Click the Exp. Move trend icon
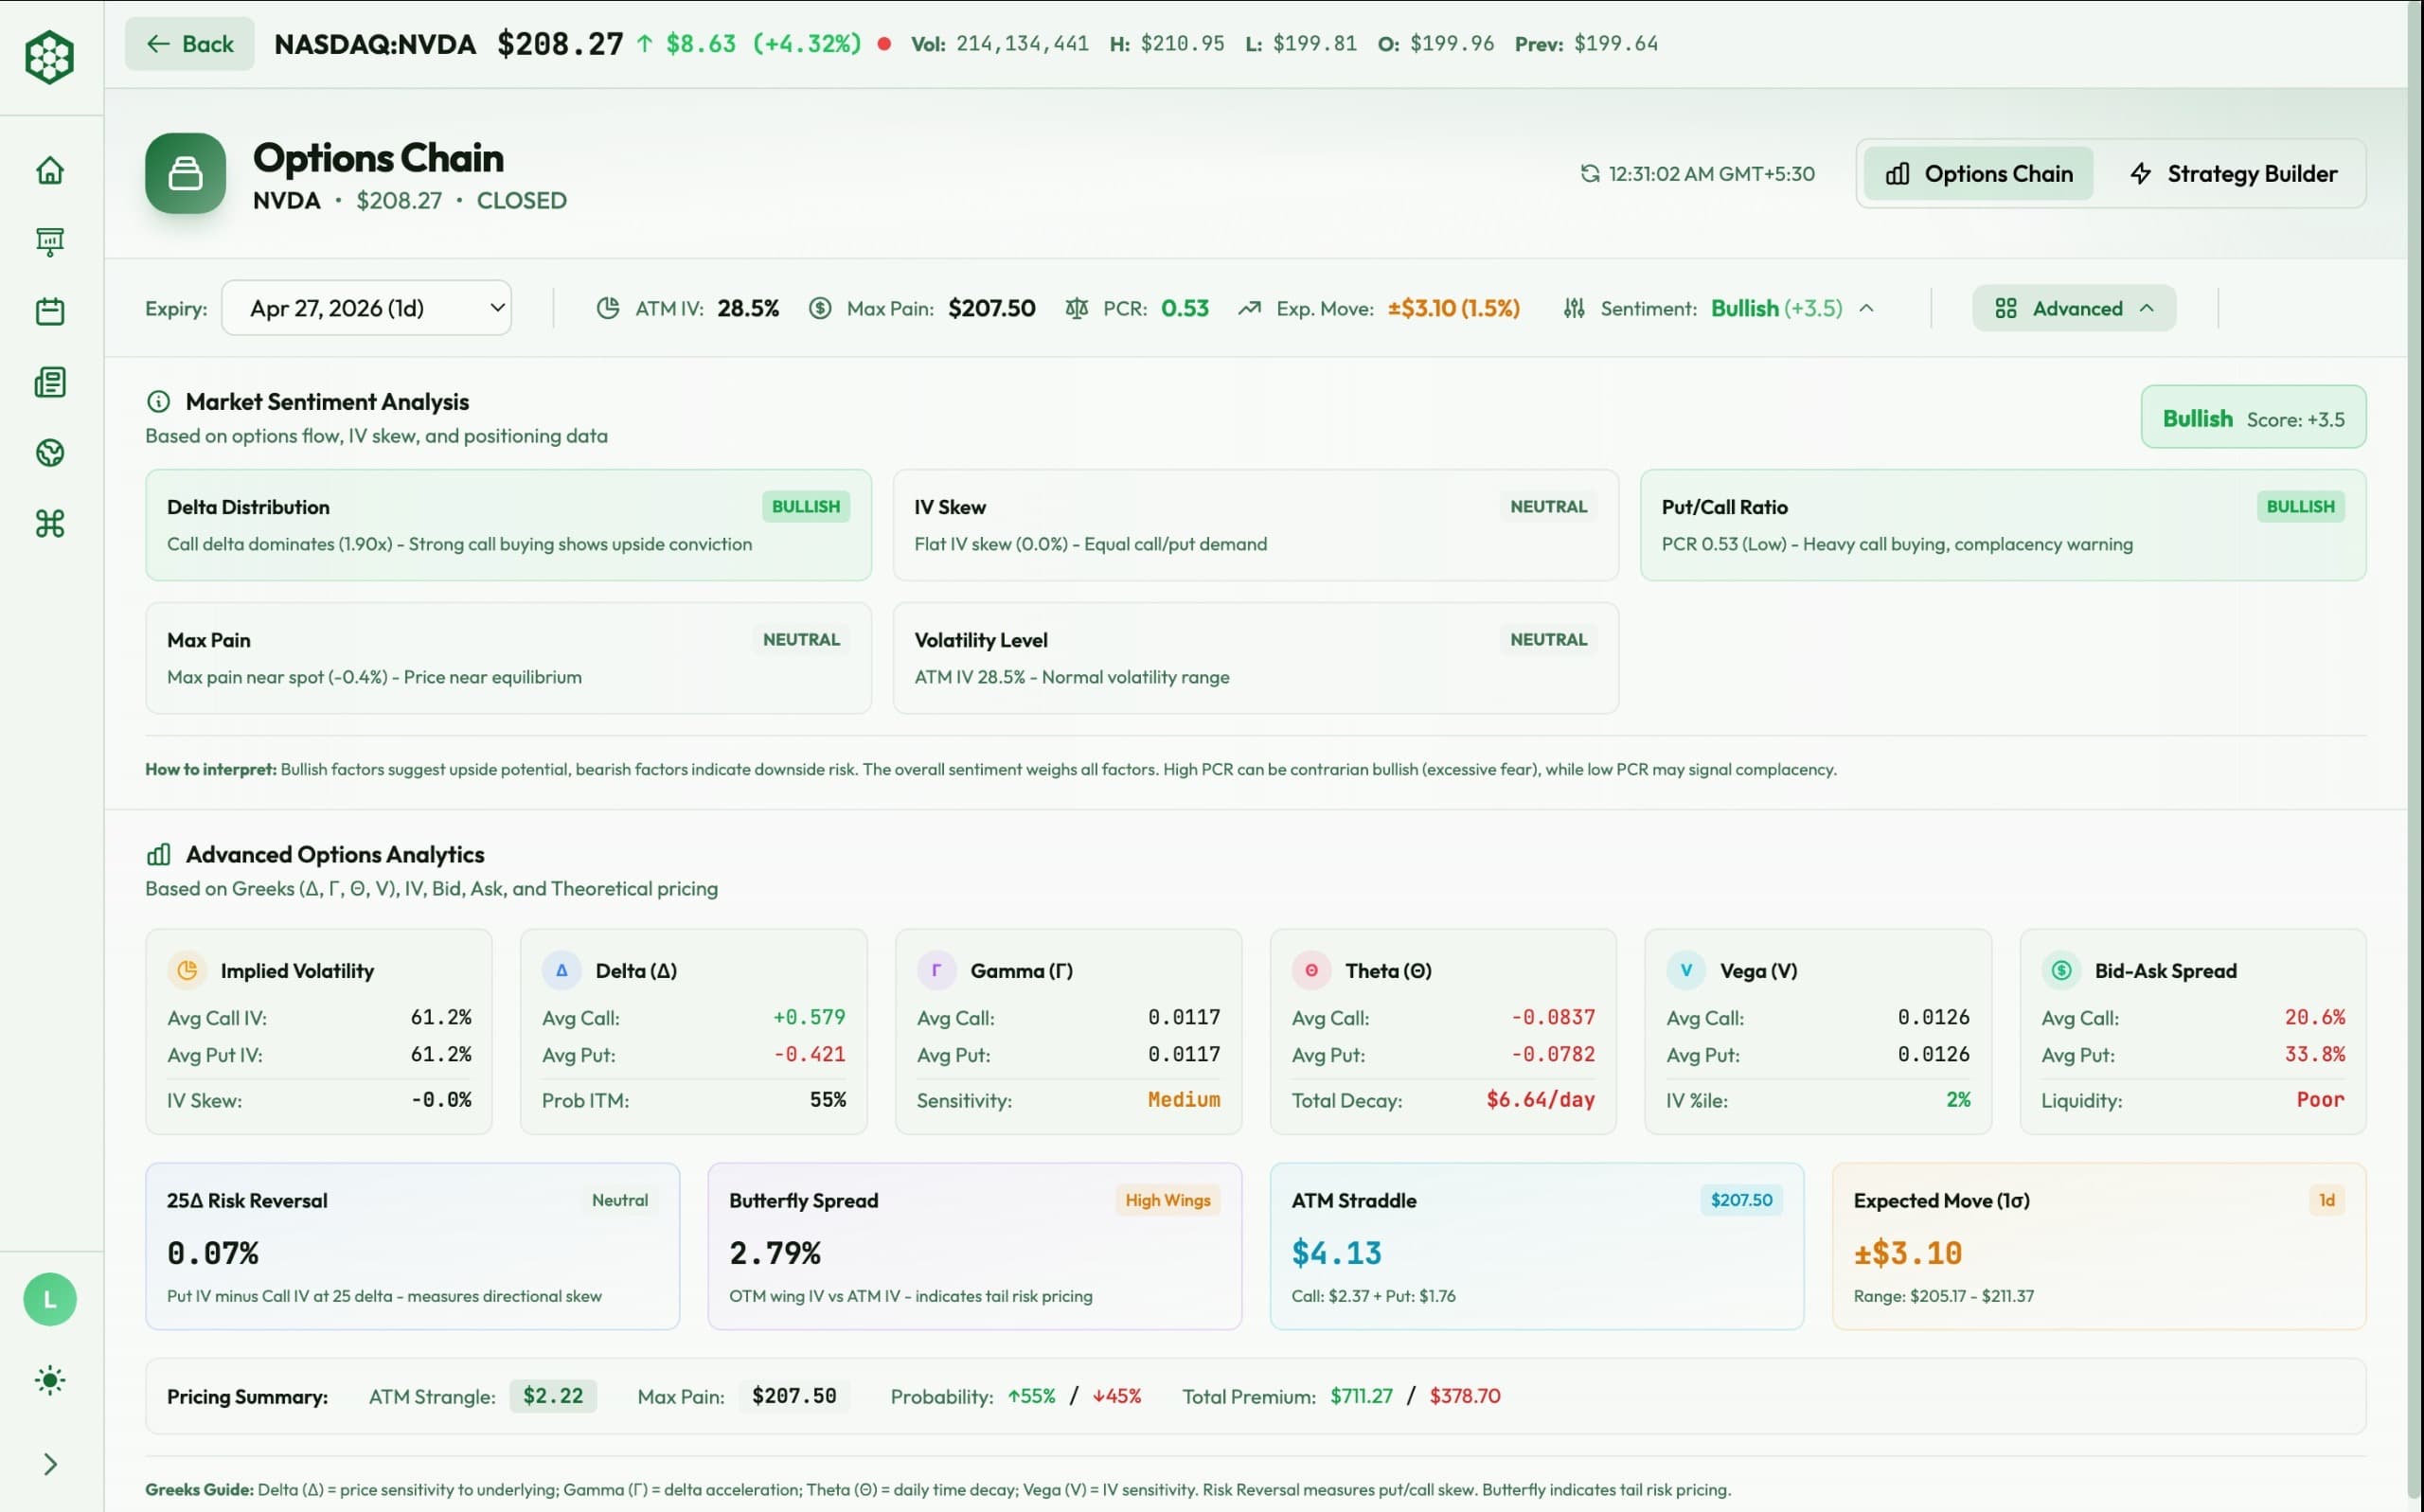This screenshot has width=2424, height=1512. pyautogui.click(x=1249, y=308)
